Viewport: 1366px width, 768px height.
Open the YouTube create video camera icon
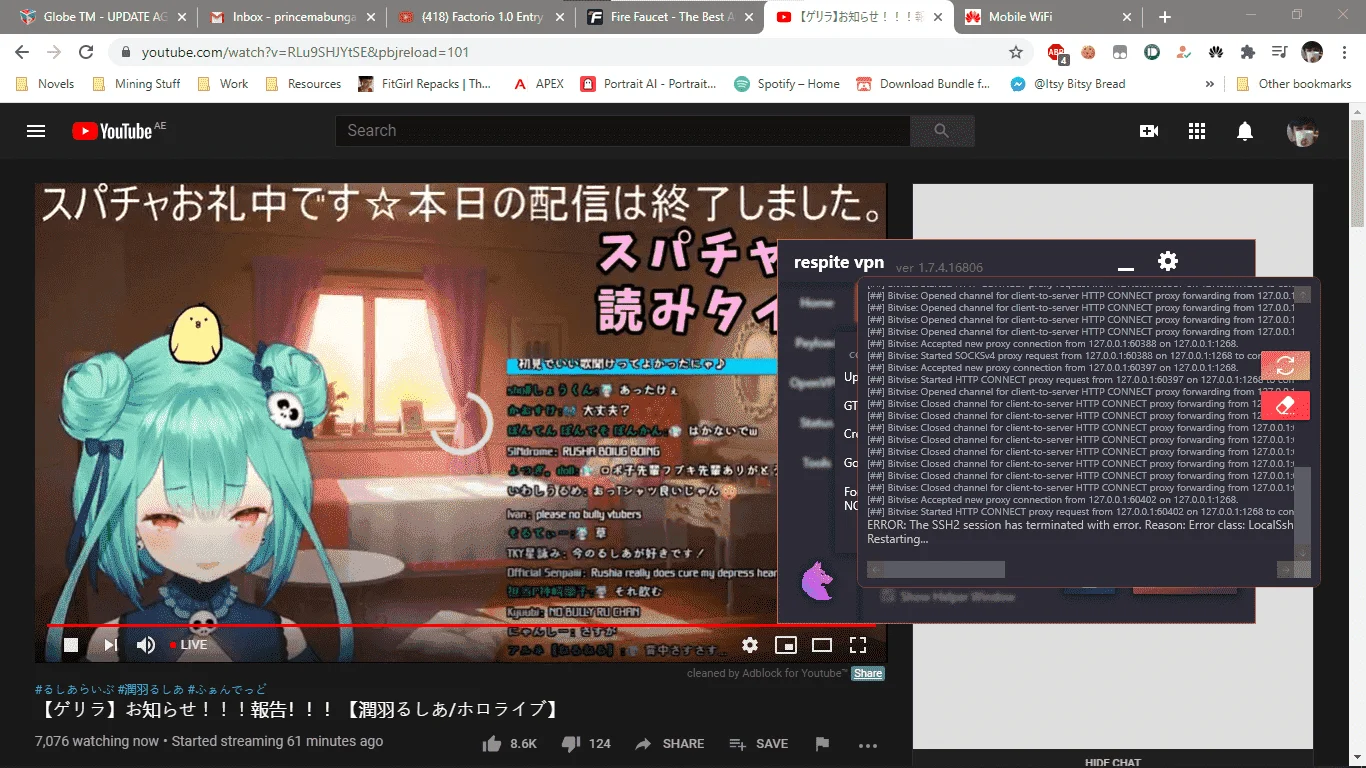pyautogui.click(x=1149, y=131)
